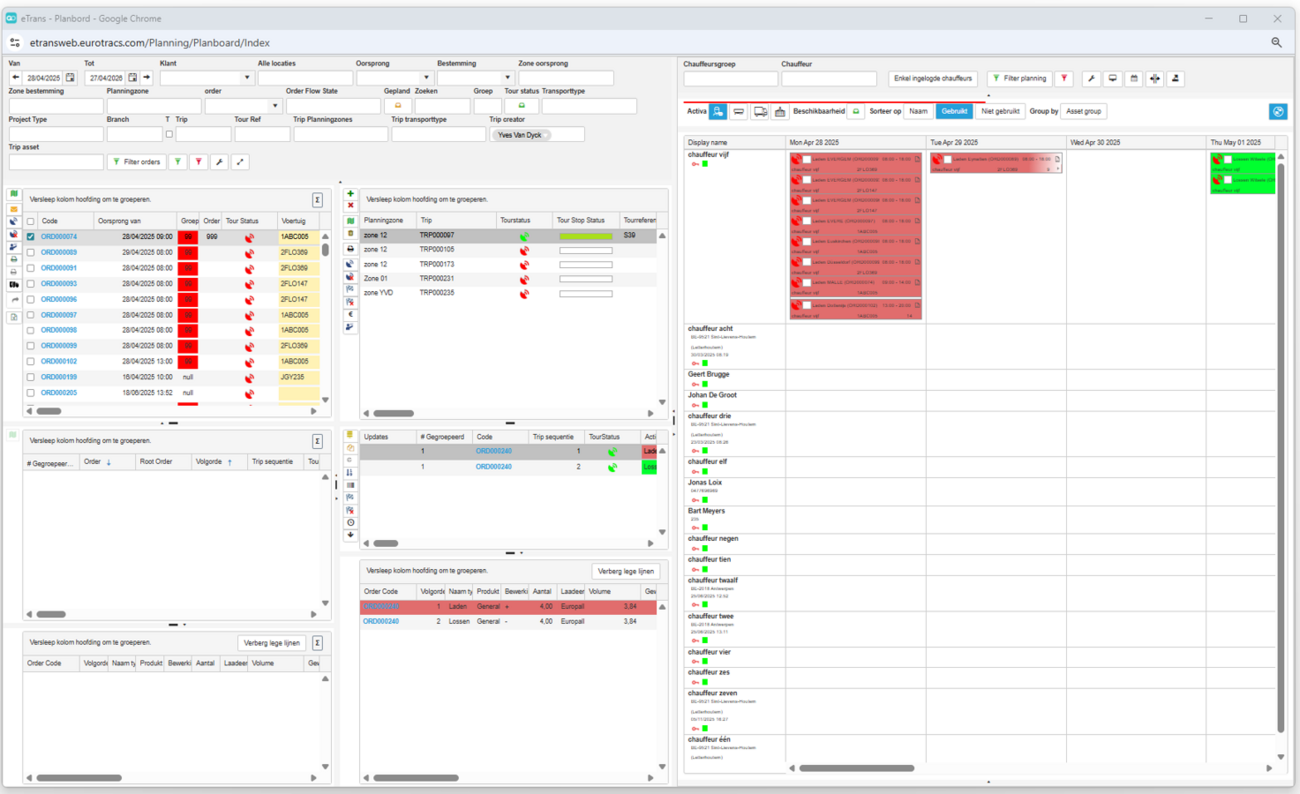Click the green plus icon above the trips grid
The image size is (1300, 794).
click(x=350, y=194)
